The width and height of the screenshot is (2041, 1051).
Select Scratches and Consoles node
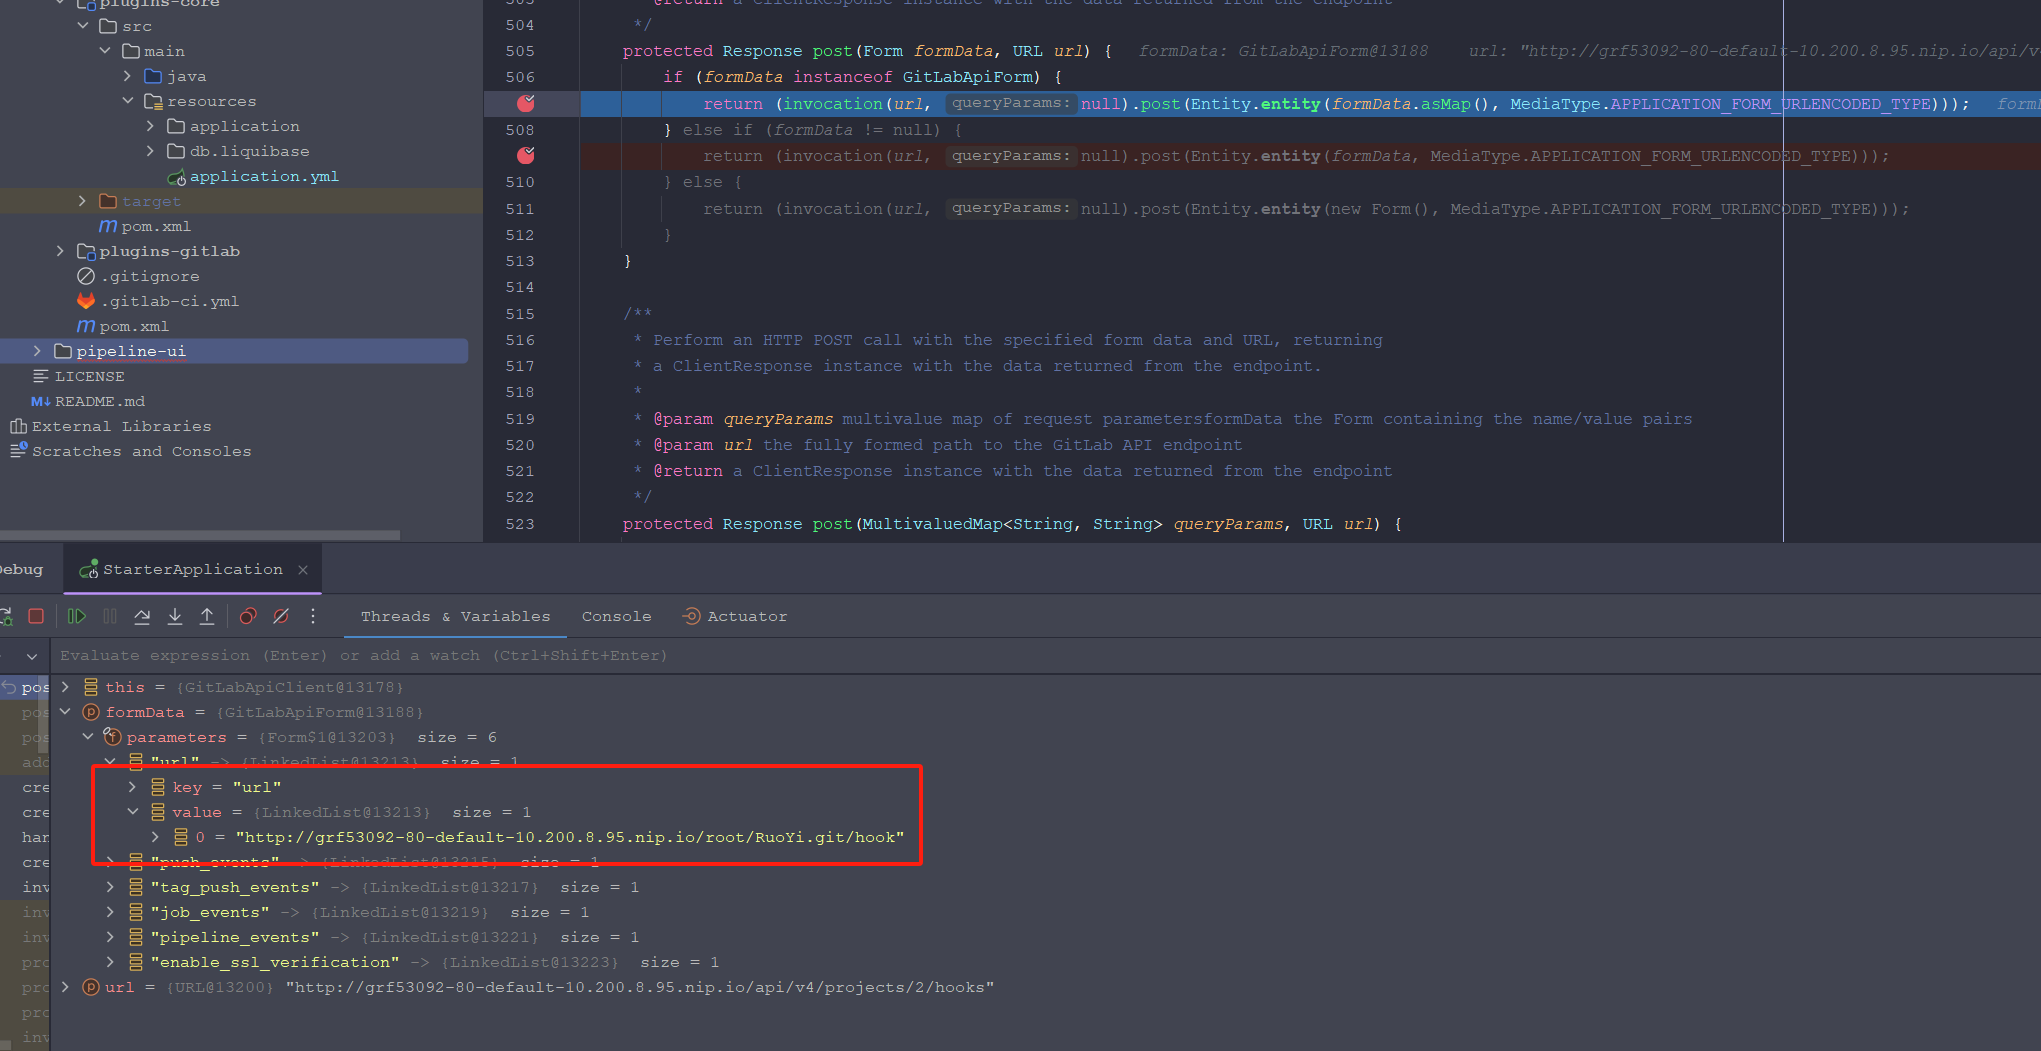(x=141, y=451)
